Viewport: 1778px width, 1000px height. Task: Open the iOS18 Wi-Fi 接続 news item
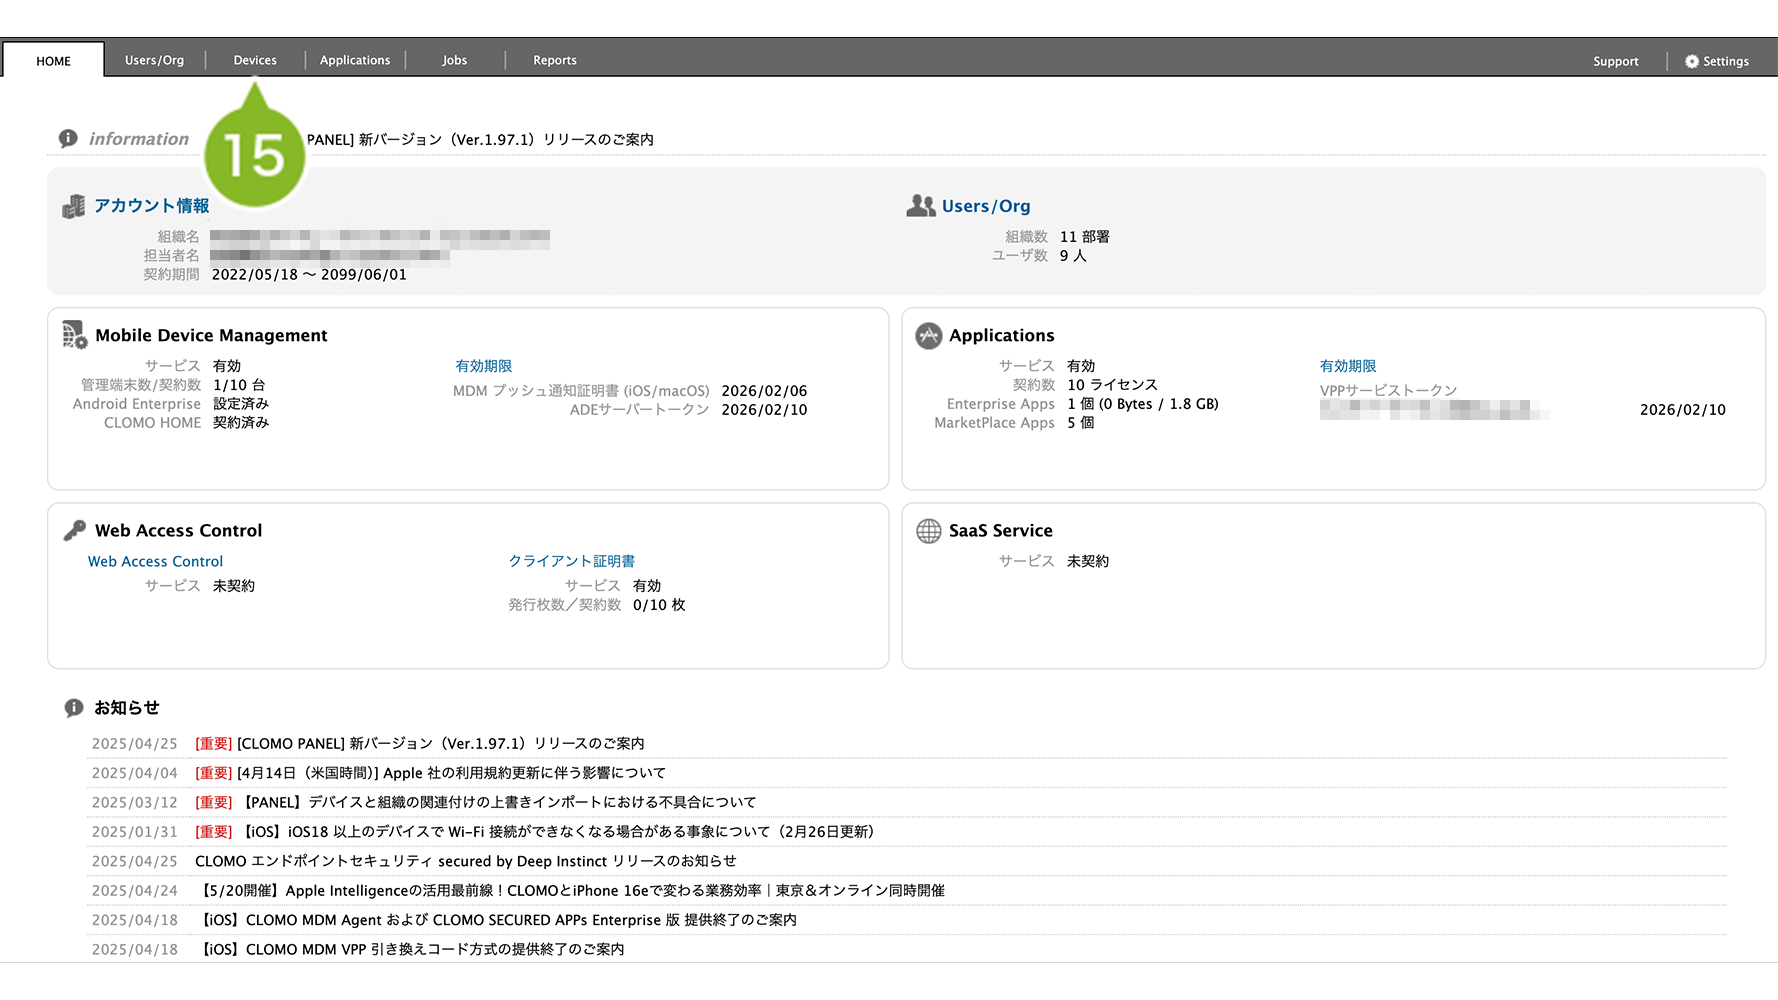coord(556,831)
